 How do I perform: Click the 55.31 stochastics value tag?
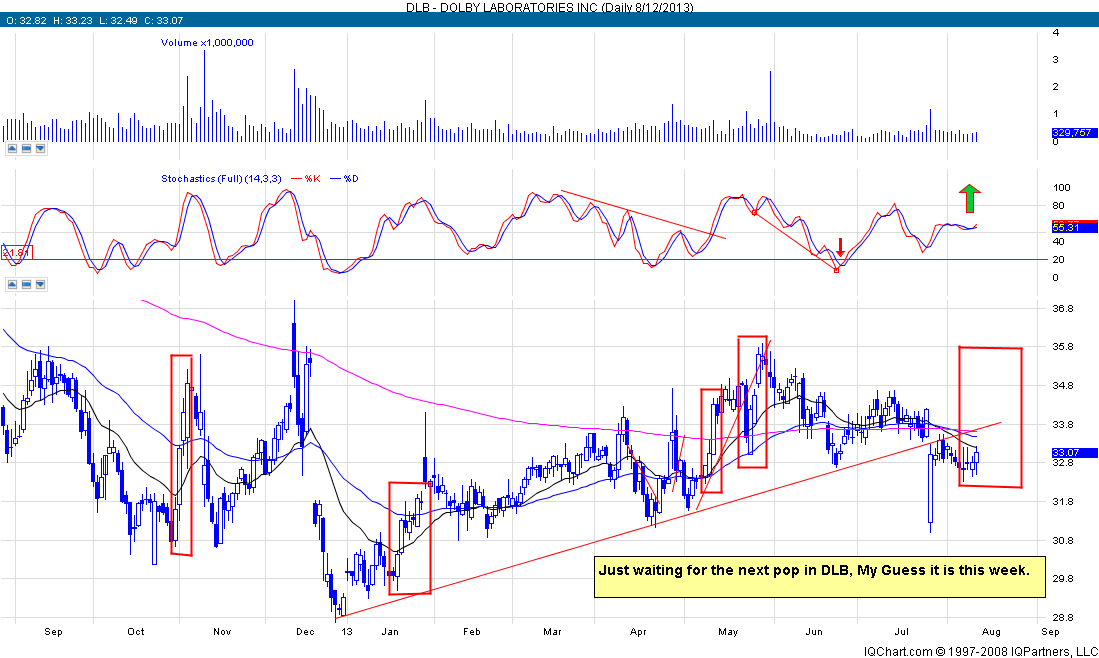[1064, 228]
